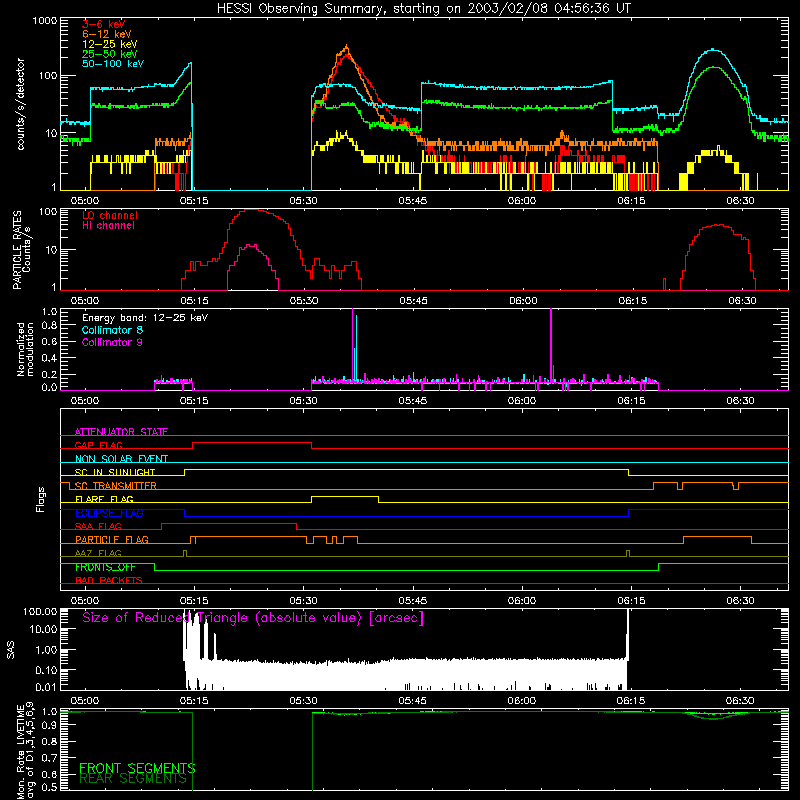
Task: Click the cyan 50-100 keV peak near 06:26
Action: tap(713, 50)
